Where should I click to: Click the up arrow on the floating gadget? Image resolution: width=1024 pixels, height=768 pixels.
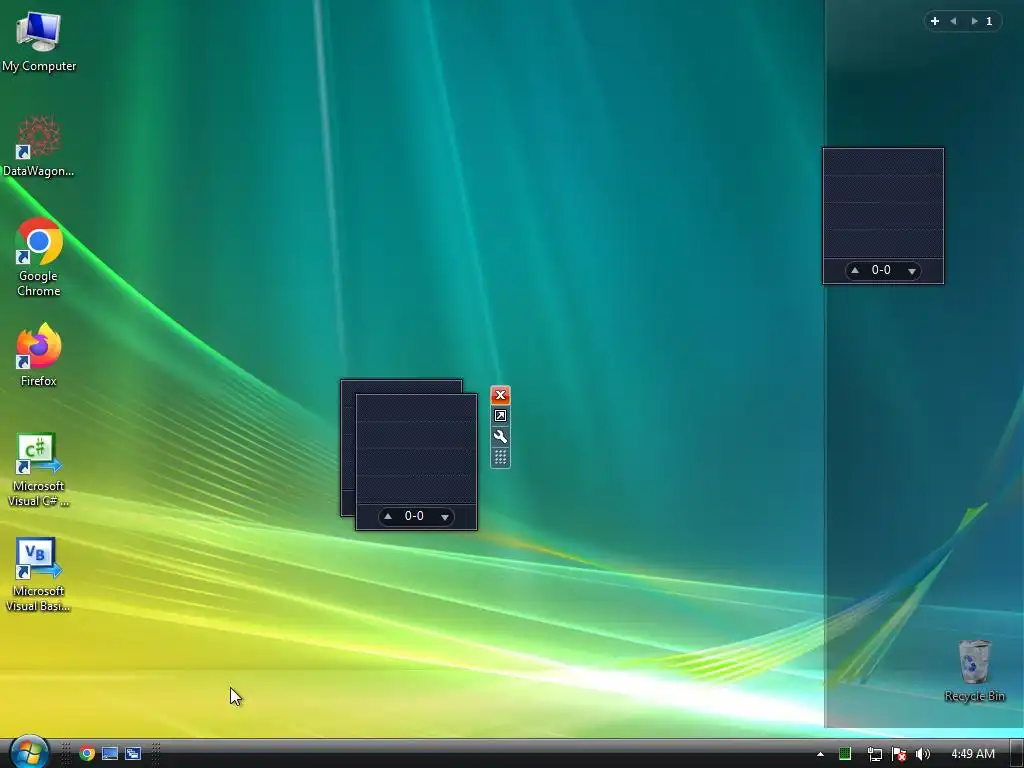388,517
